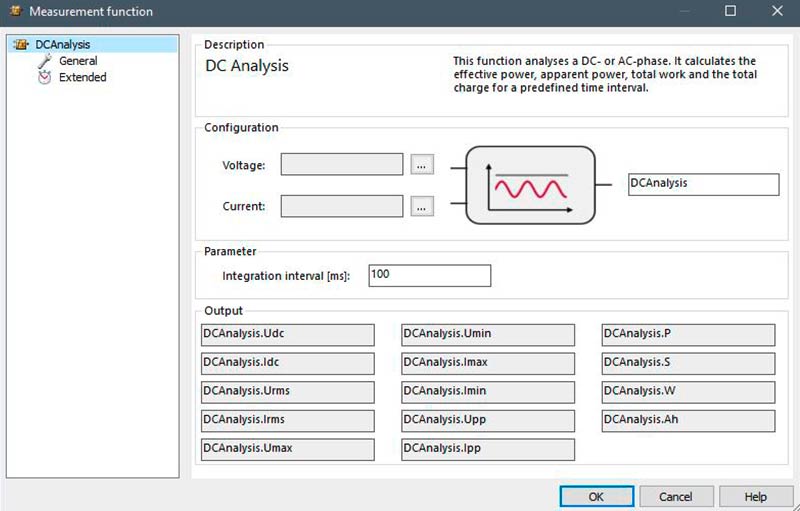Click the Extended clock icon
Screen dimensions: 800x511
point(45,78)
